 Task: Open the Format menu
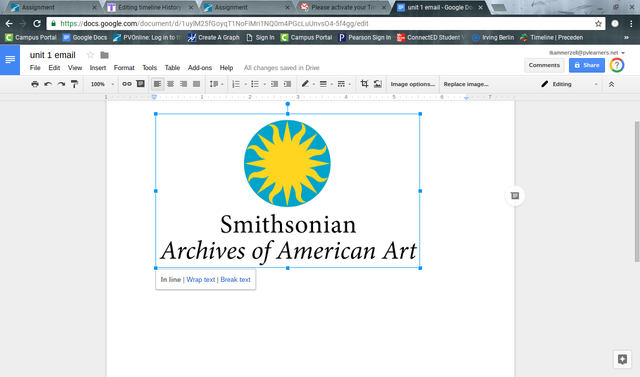click(124, 68)
